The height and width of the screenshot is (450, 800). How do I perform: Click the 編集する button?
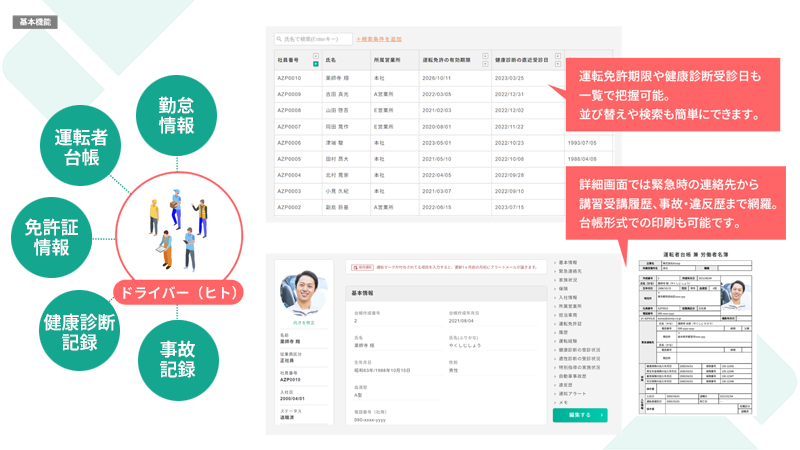[x=579, y=414]
